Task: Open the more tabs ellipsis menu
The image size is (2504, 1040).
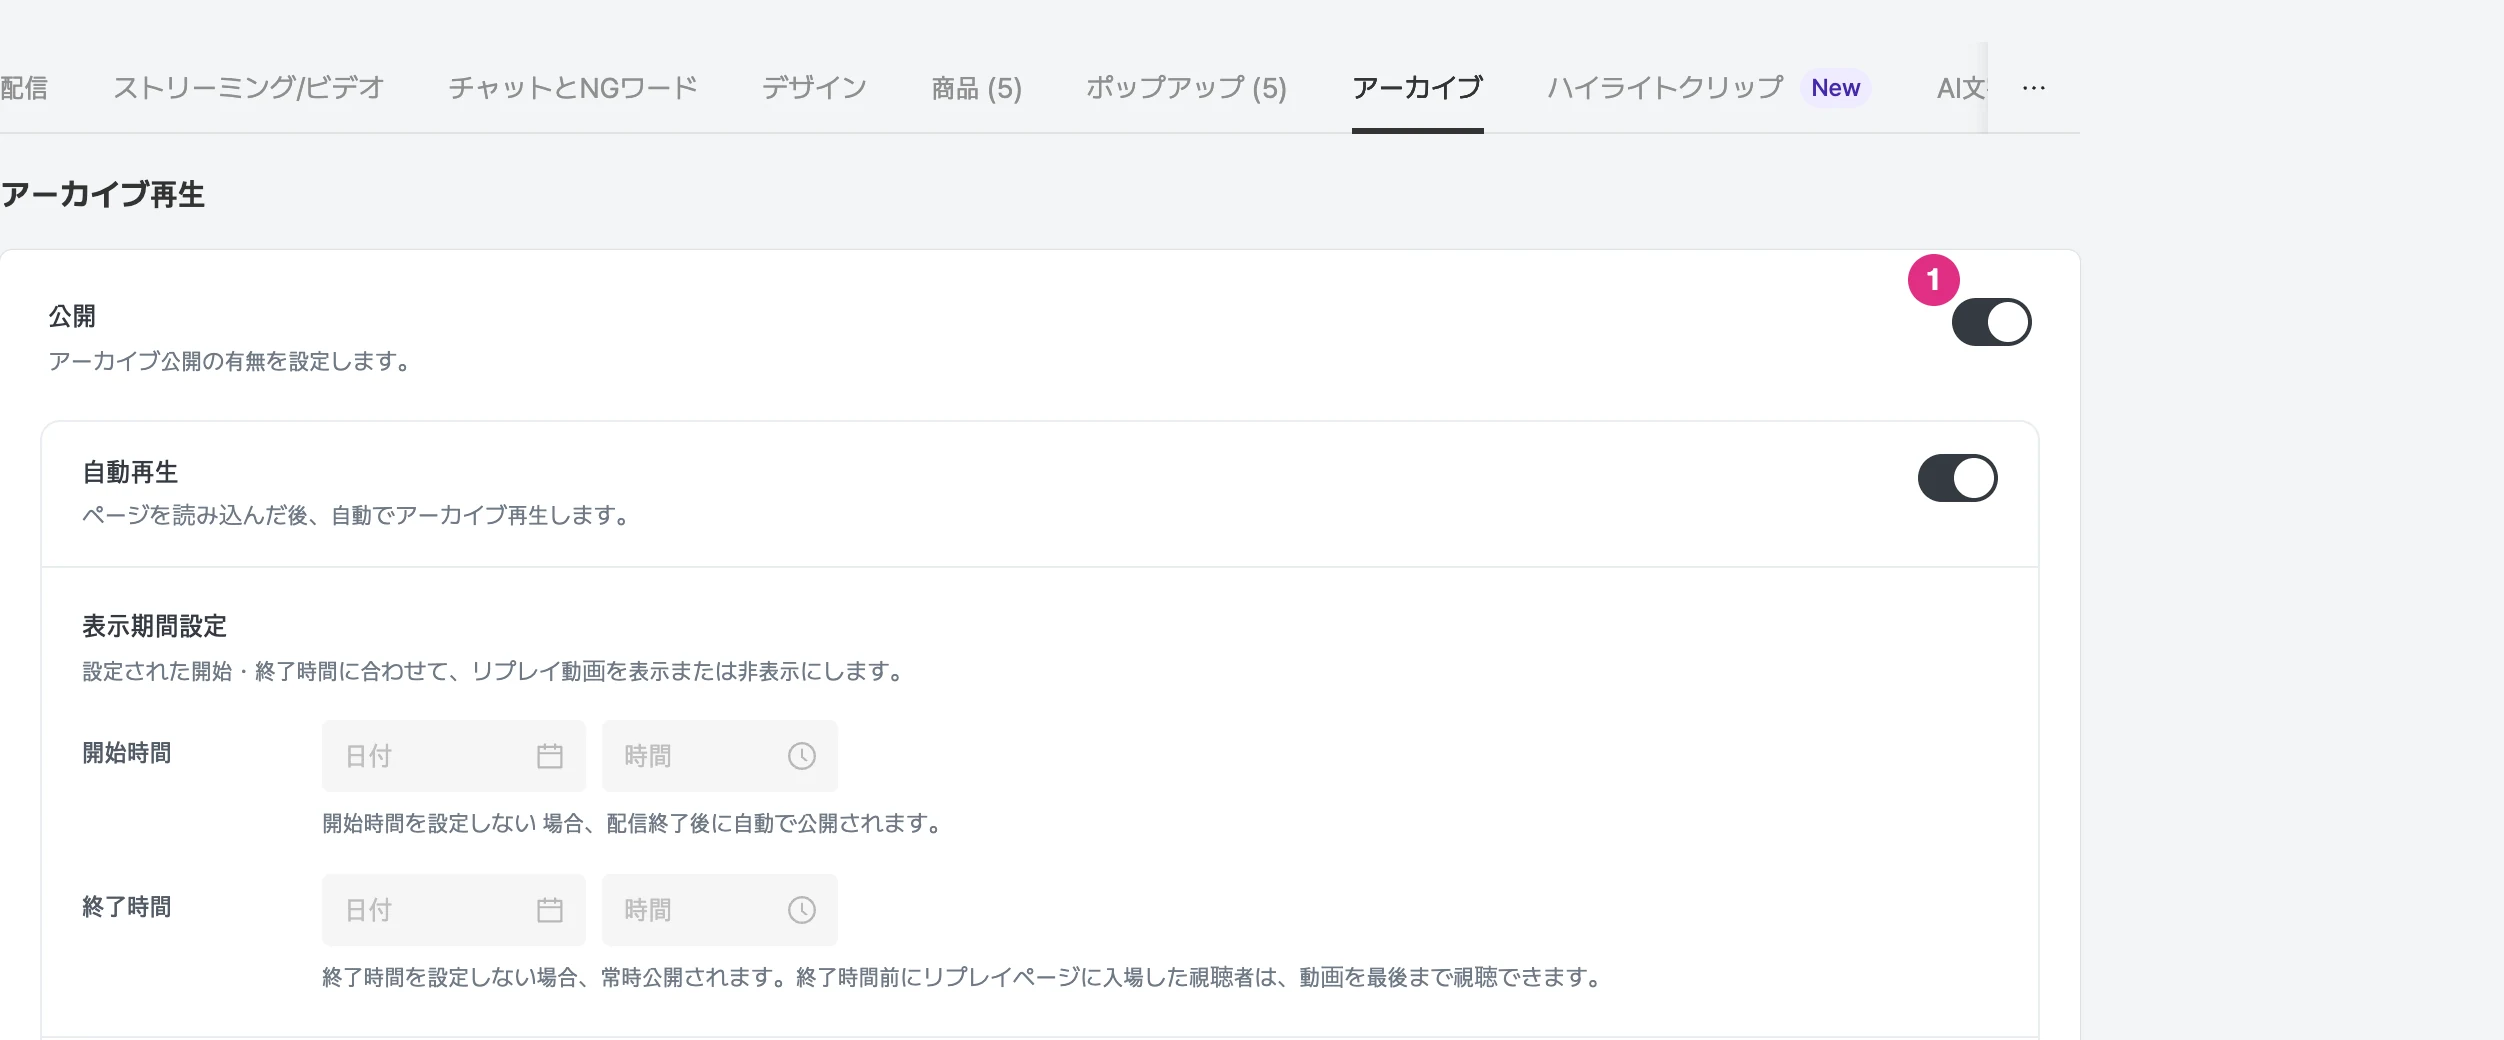Action: click(2033, 88)
